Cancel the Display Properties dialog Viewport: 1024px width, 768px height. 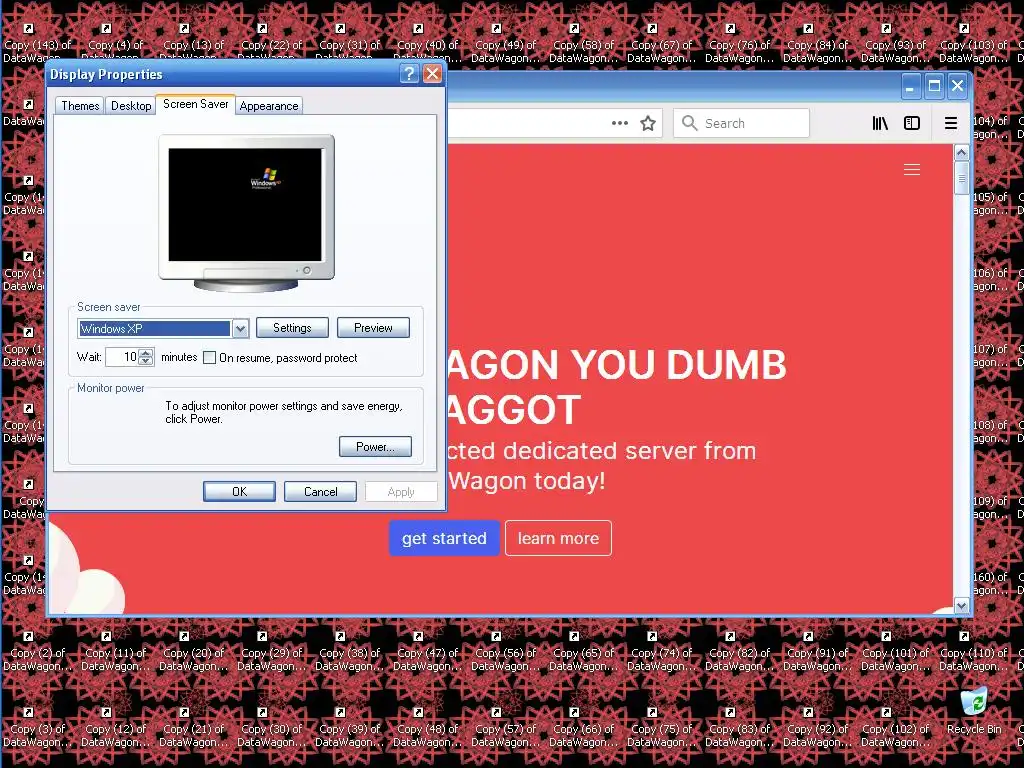coord(320,492)
